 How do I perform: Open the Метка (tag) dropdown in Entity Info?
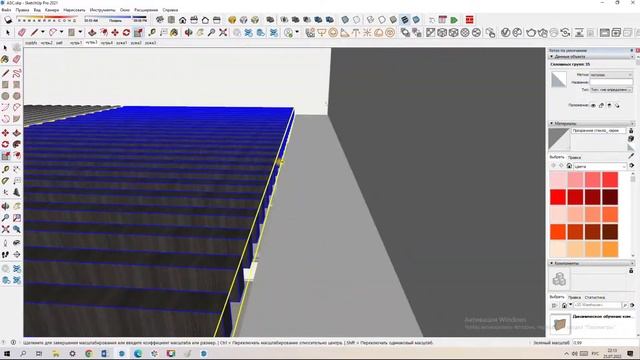611,75
